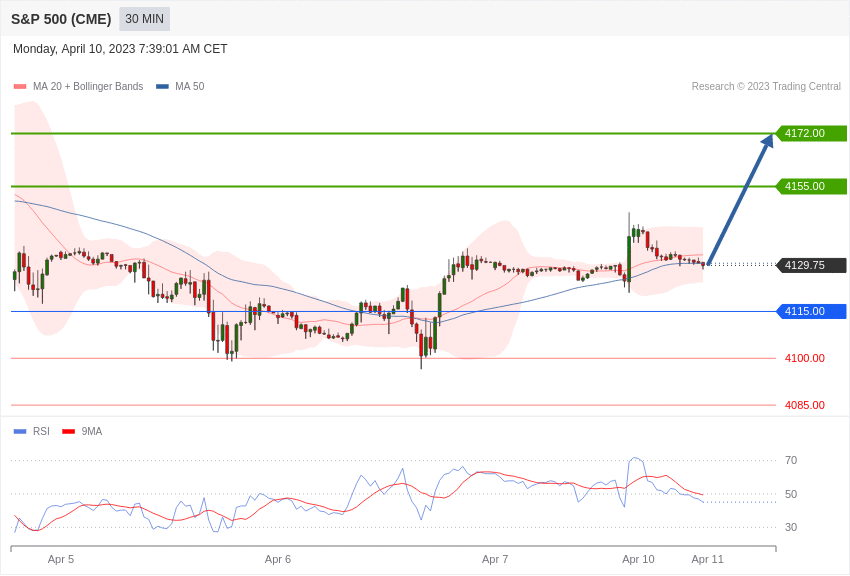Click the 30 MIN timeframe badge

(x=144, y=19)
